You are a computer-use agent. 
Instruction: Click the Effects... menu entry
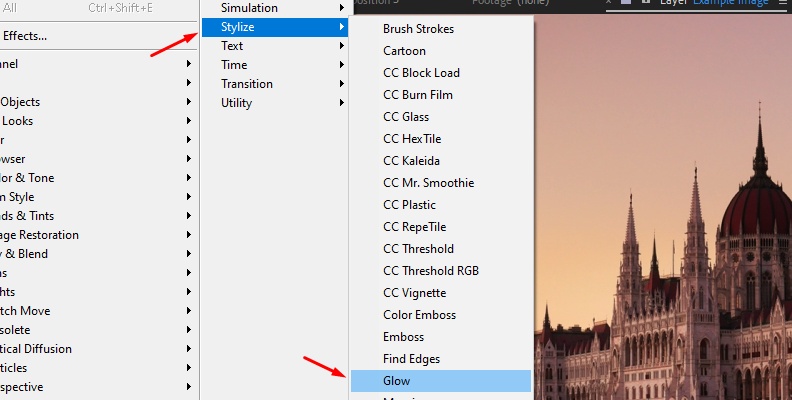pos(24,37)
